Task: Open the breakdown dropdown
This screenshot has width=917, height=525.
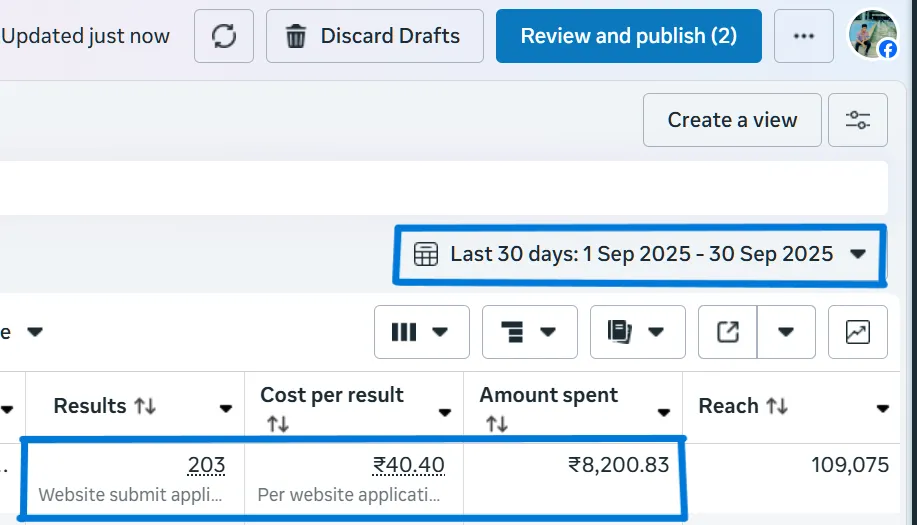Action: coord(529,332)
